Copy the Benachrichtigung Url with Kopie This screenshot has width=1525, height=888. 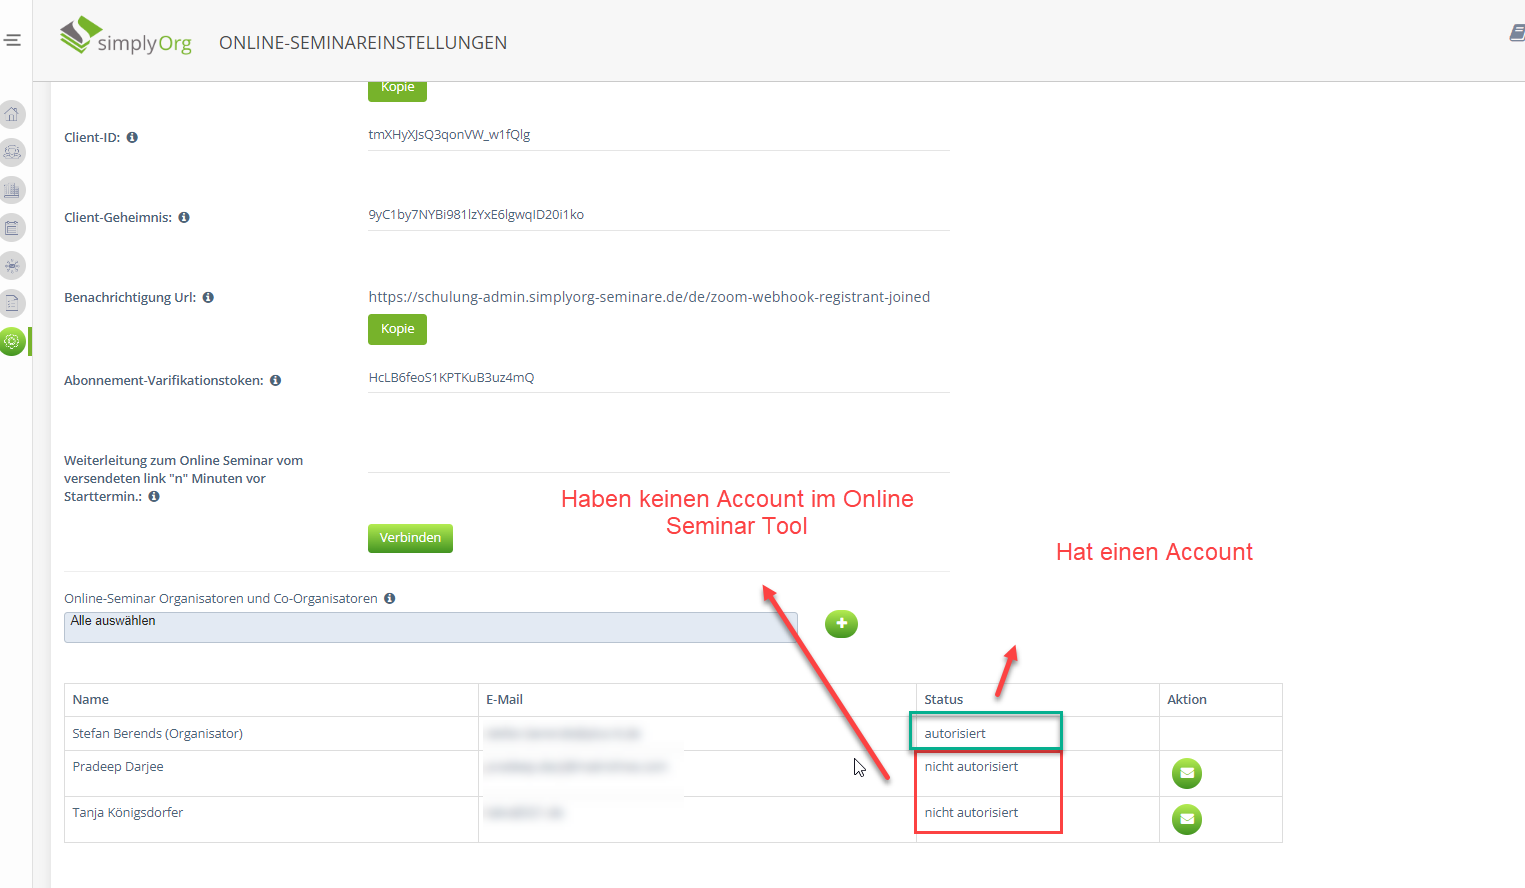[x=397, y=329]
